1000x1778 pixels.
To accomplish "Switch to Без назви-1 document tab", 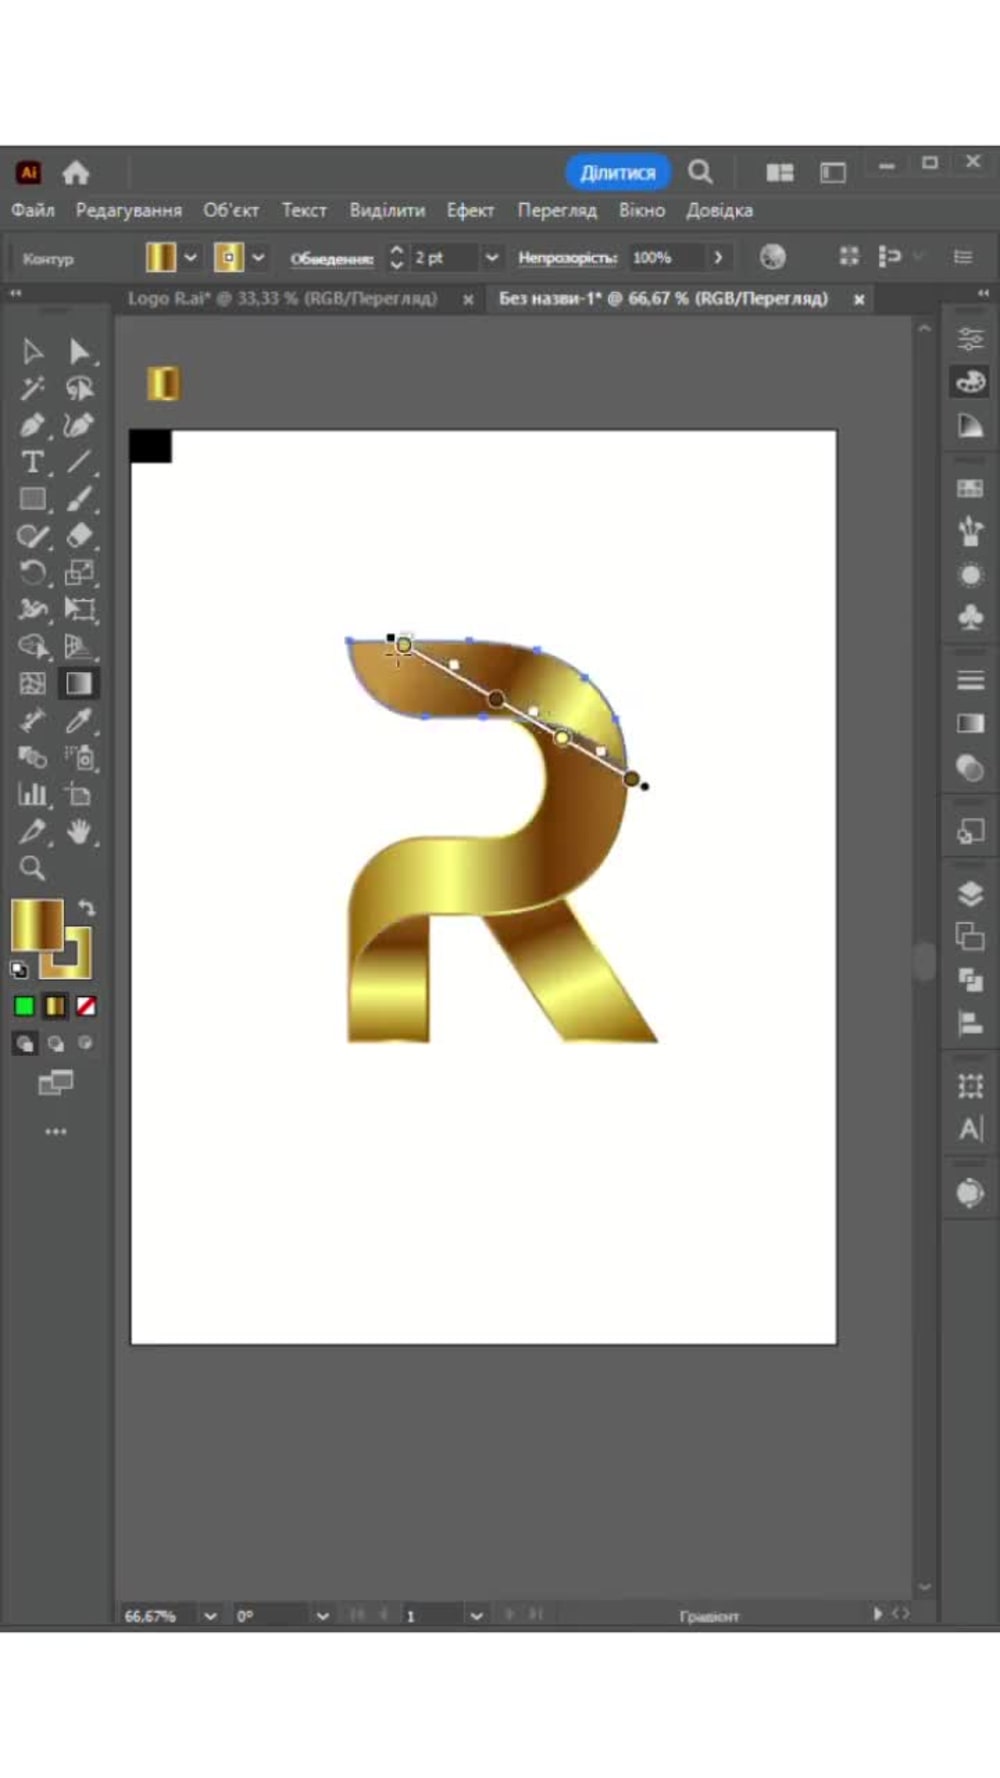I will [663, 298].
